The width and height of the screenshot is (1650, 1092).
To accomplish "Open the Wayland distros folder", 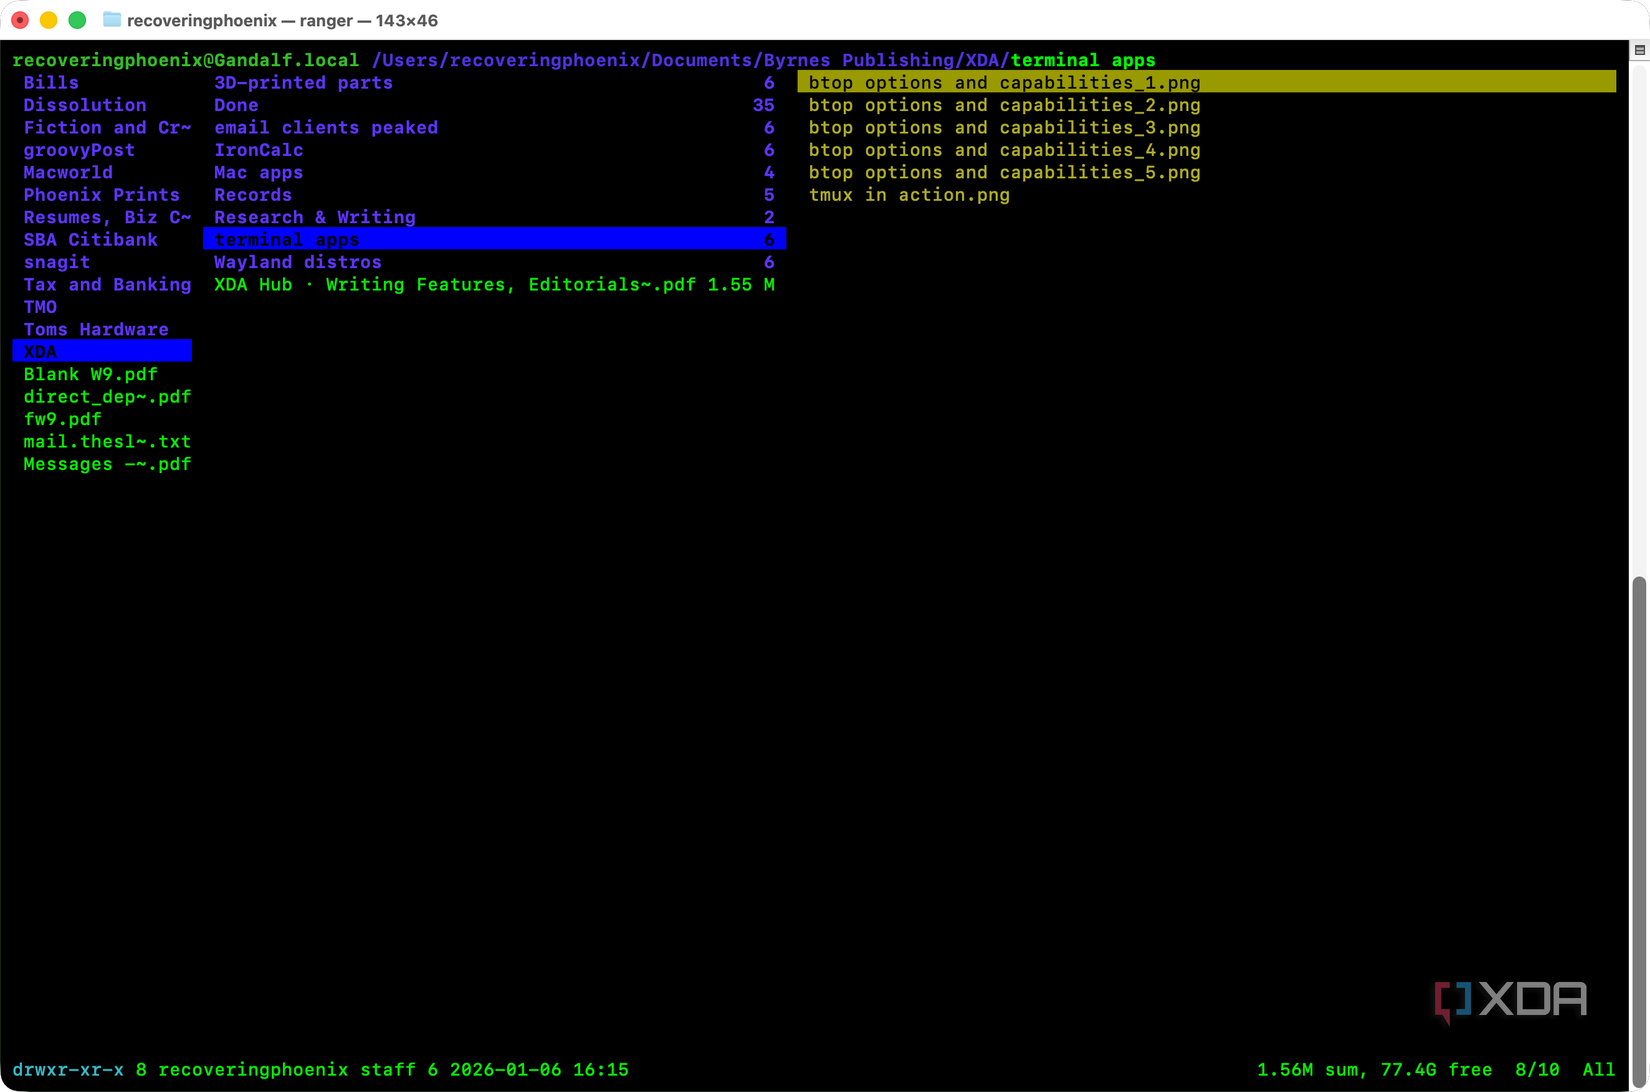I will coord(494,262).
